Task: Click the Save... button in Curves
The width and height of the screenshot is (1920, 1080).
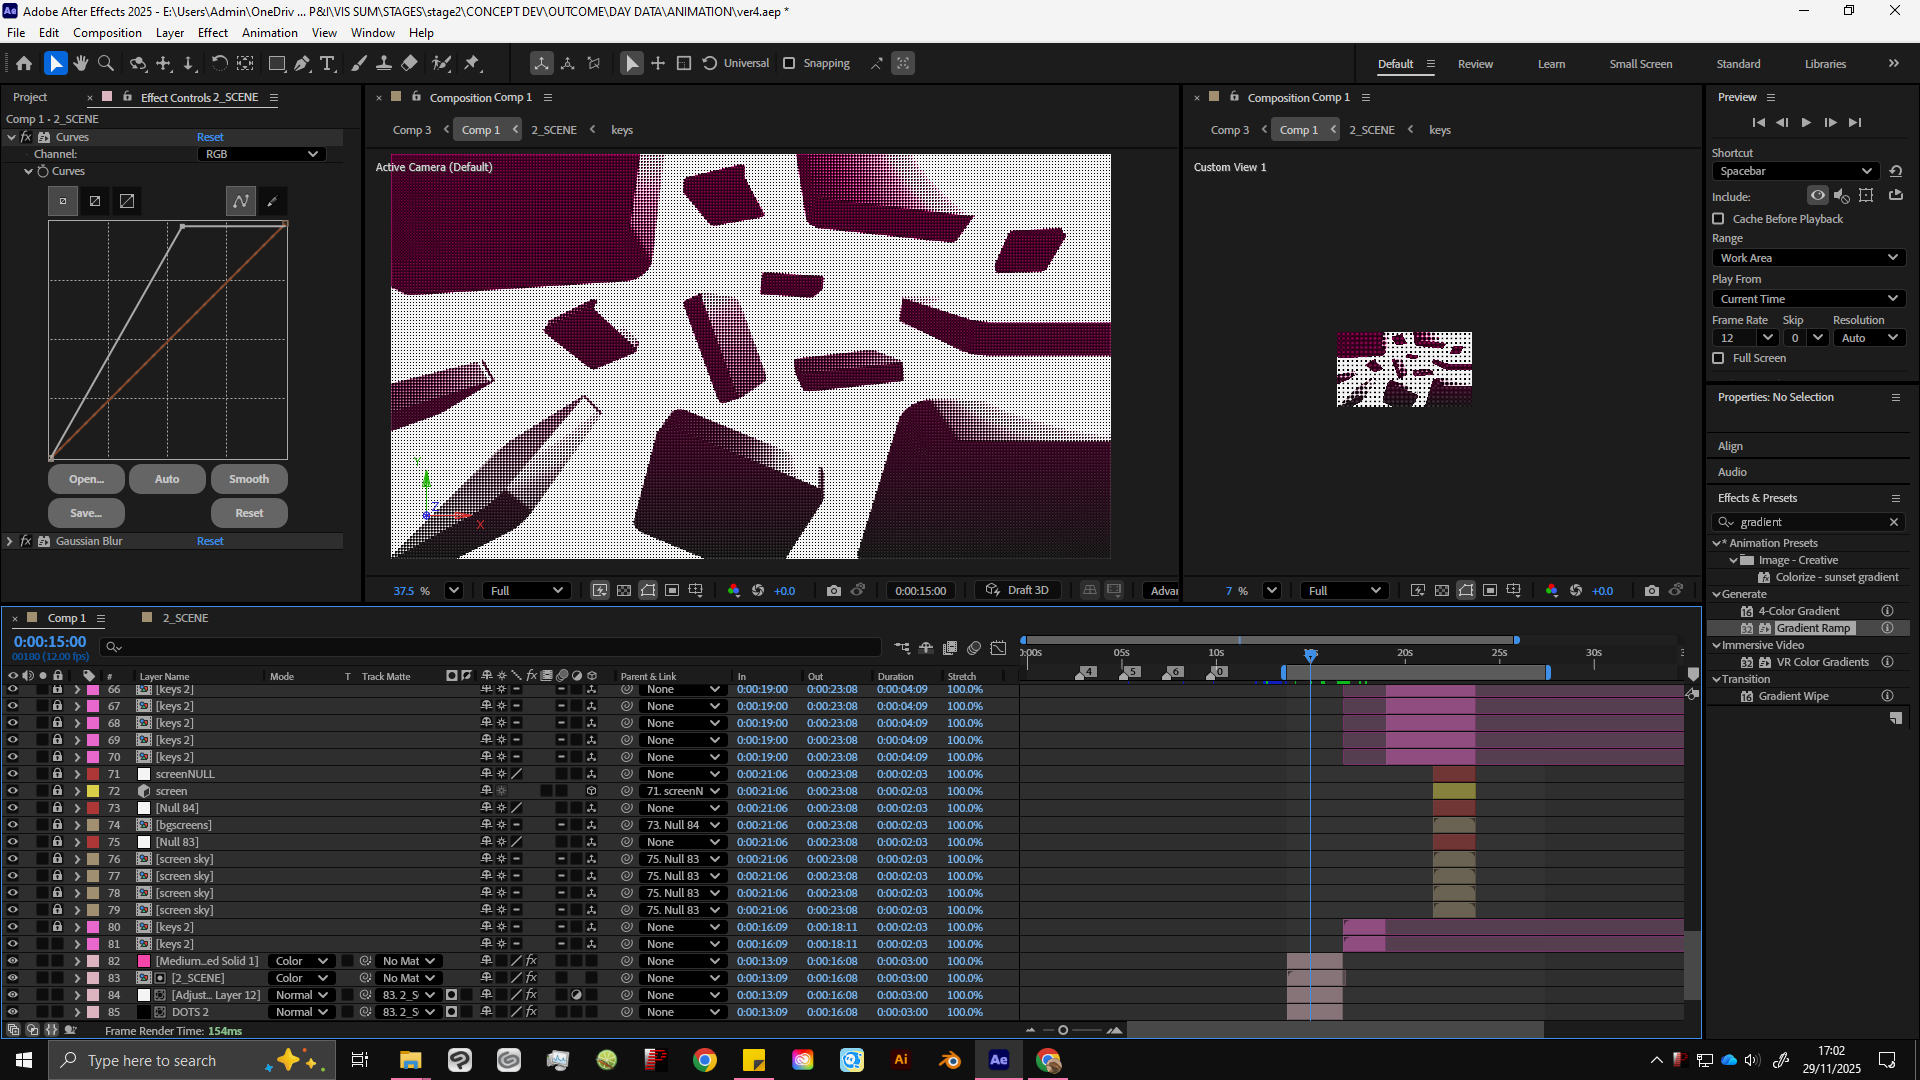Action: (86, 513)
